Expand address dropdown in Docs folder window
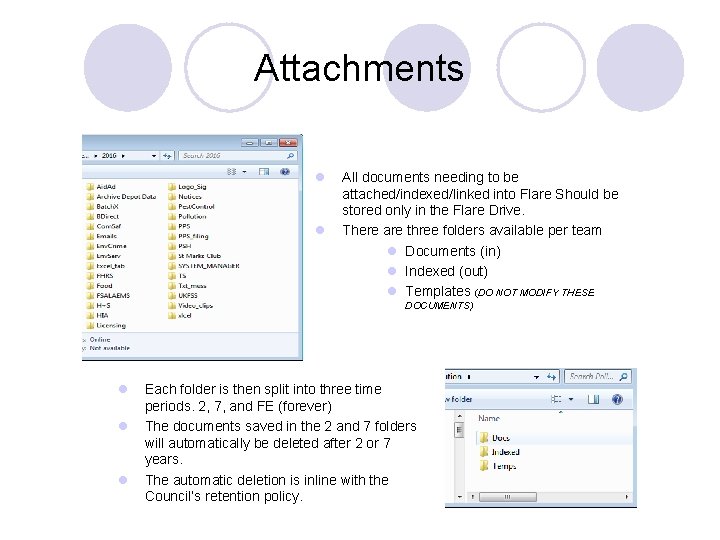The width and height of the screenshot is (720, 540). (536, 377)
